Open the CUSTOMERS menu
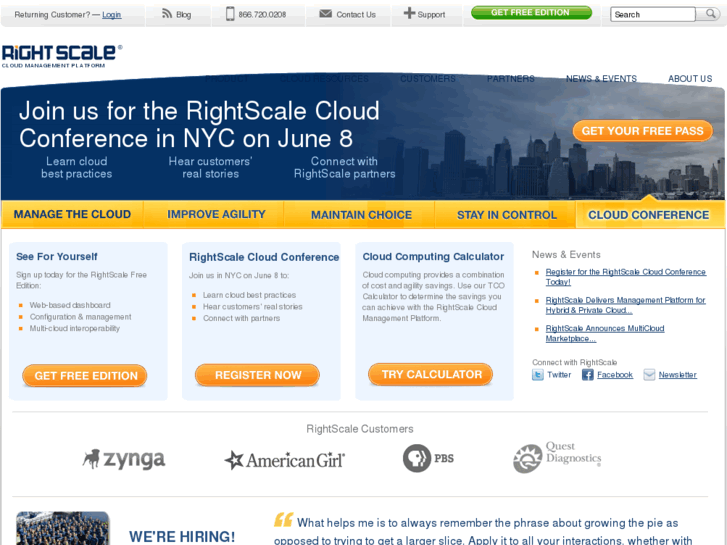727x545 pixels. point(428,79)
